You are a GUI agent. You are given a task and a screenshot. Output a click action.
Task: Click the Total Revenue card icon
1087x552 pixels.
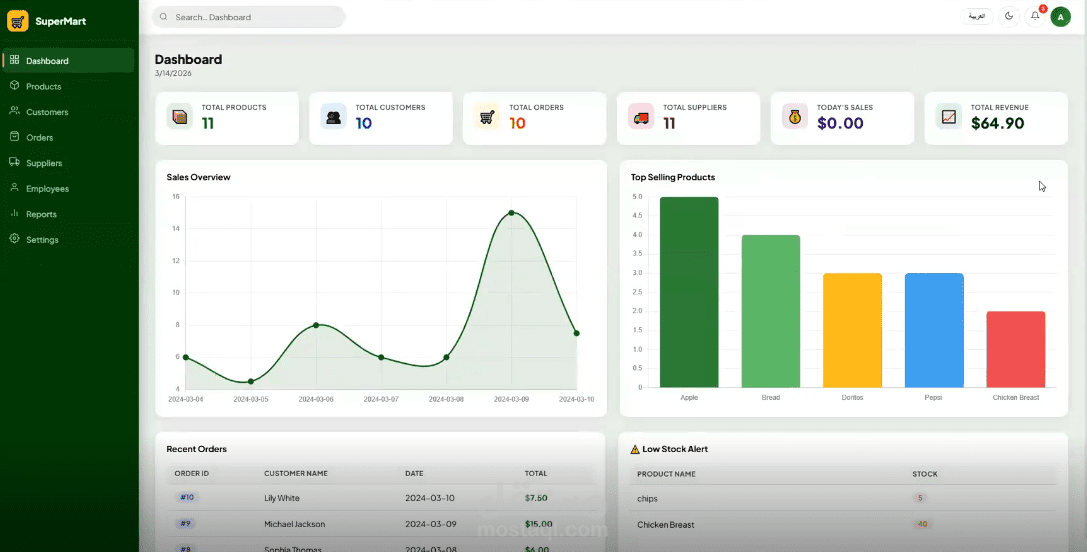(x=948, y=117)
